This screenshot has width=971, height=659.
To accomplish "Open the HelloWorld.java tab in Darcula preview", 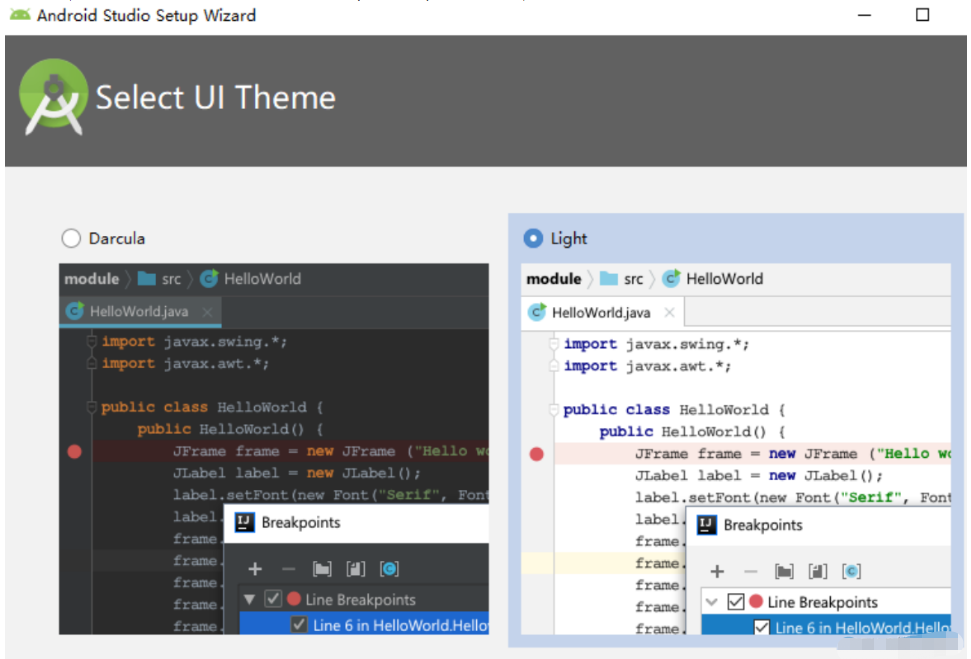I will point(138,311).
